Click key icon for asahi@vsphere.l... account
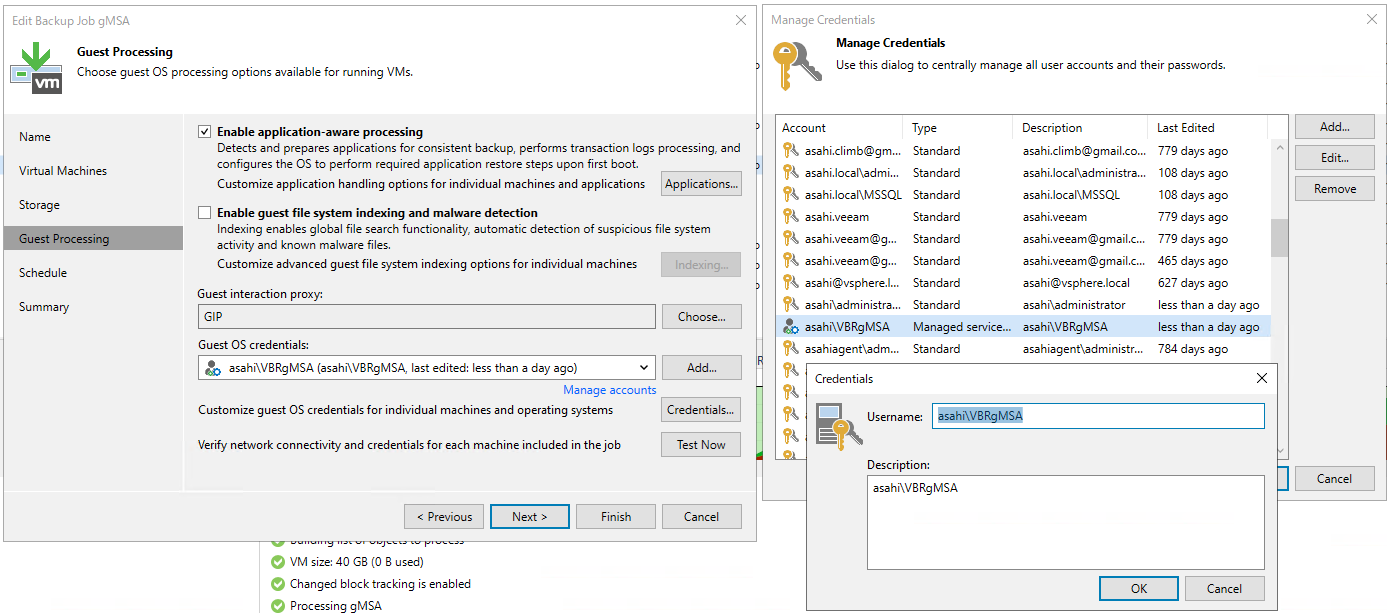Screen dimensions: 1387x613 click(791, 283)
